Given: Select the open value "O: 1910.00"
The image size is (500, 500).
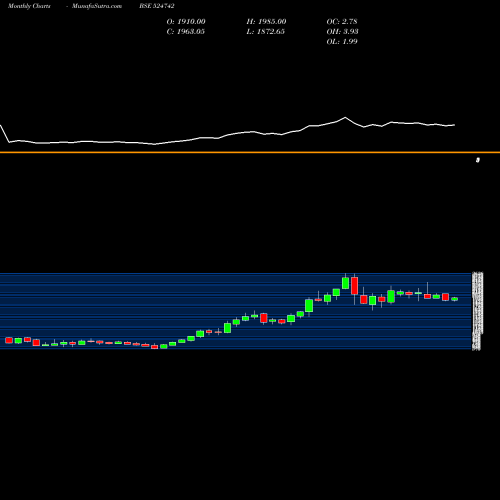Looking at the screenshot, I should coord(186,22).
